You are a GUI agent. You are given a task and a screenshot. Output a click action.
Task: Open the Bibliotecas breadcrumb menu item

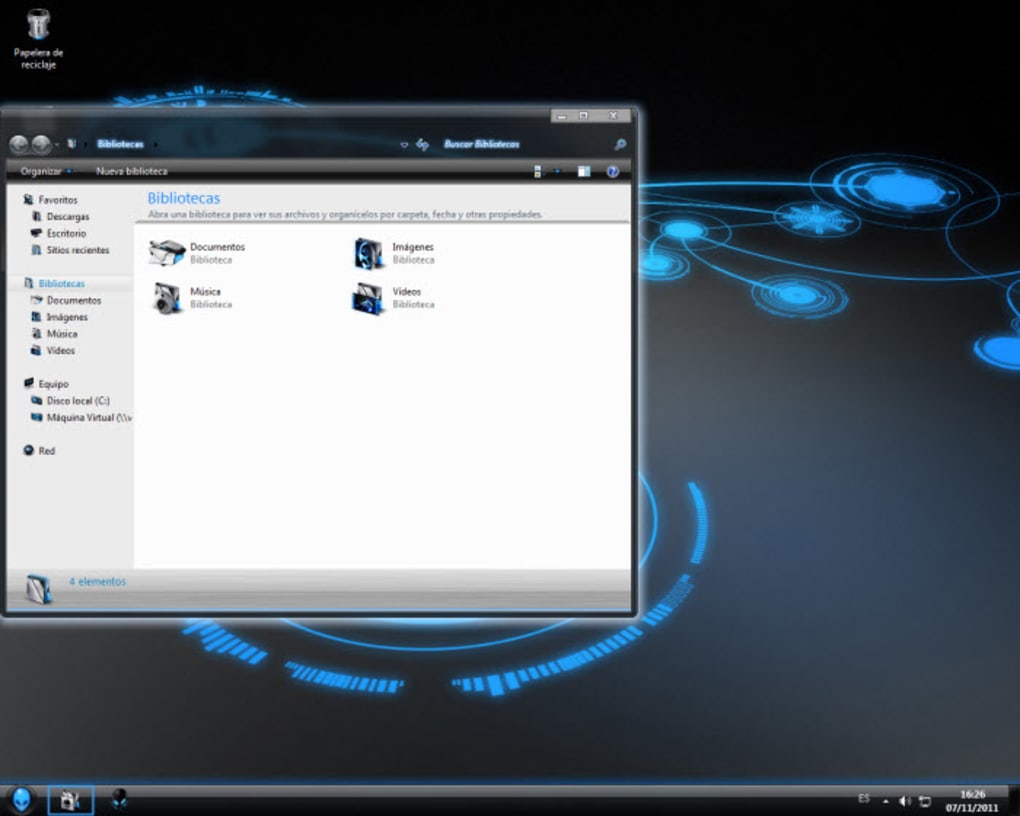click(123, 144)
